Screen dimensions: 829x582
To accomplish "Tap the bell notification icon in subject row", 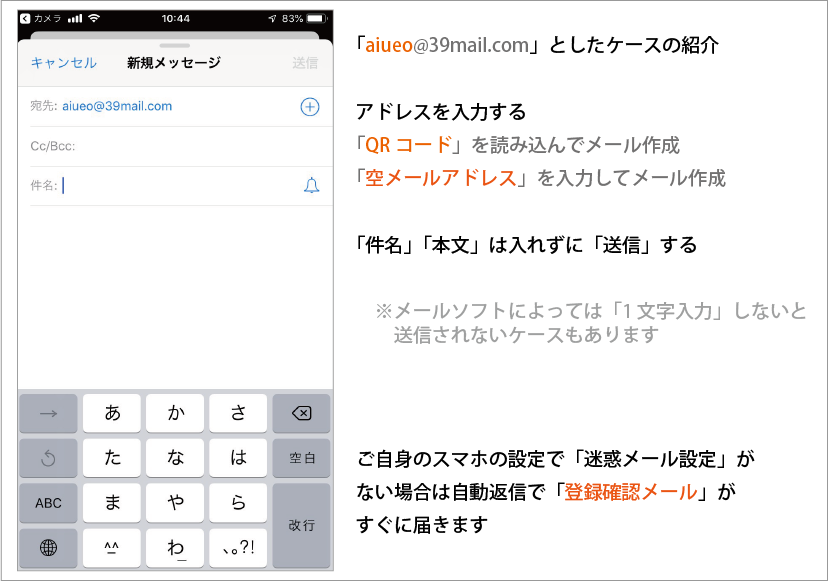I will click(311, 185).
